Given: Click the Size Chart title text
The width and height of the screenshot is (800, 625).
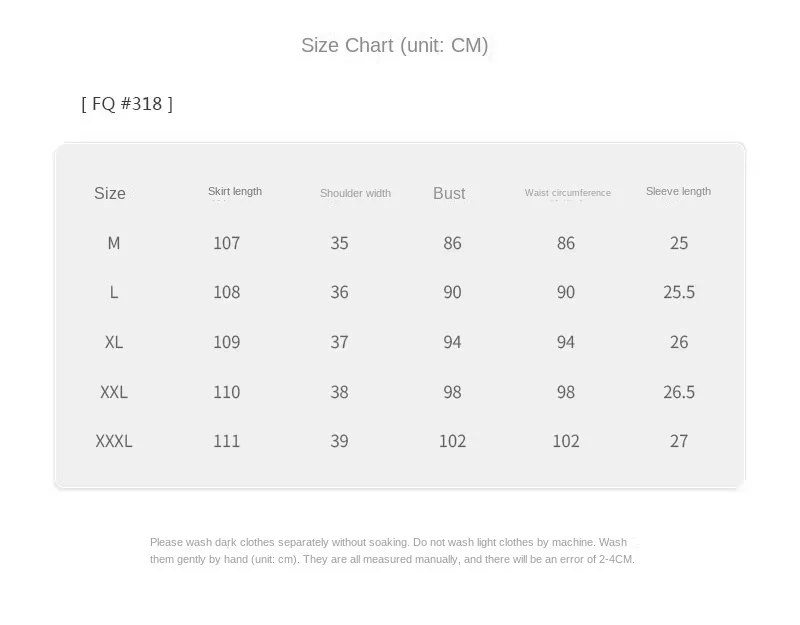Looking at the screenshot, I should 394,45.
